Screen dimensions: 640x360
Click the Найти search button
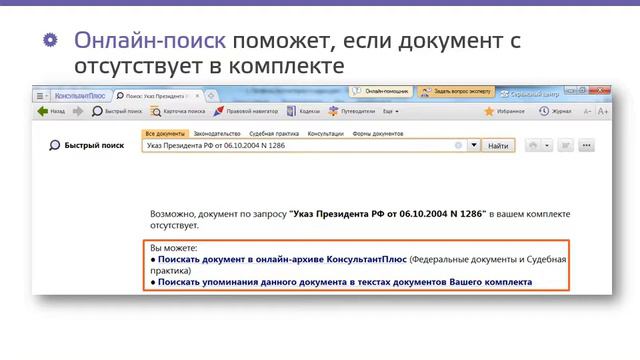[498, 146]
